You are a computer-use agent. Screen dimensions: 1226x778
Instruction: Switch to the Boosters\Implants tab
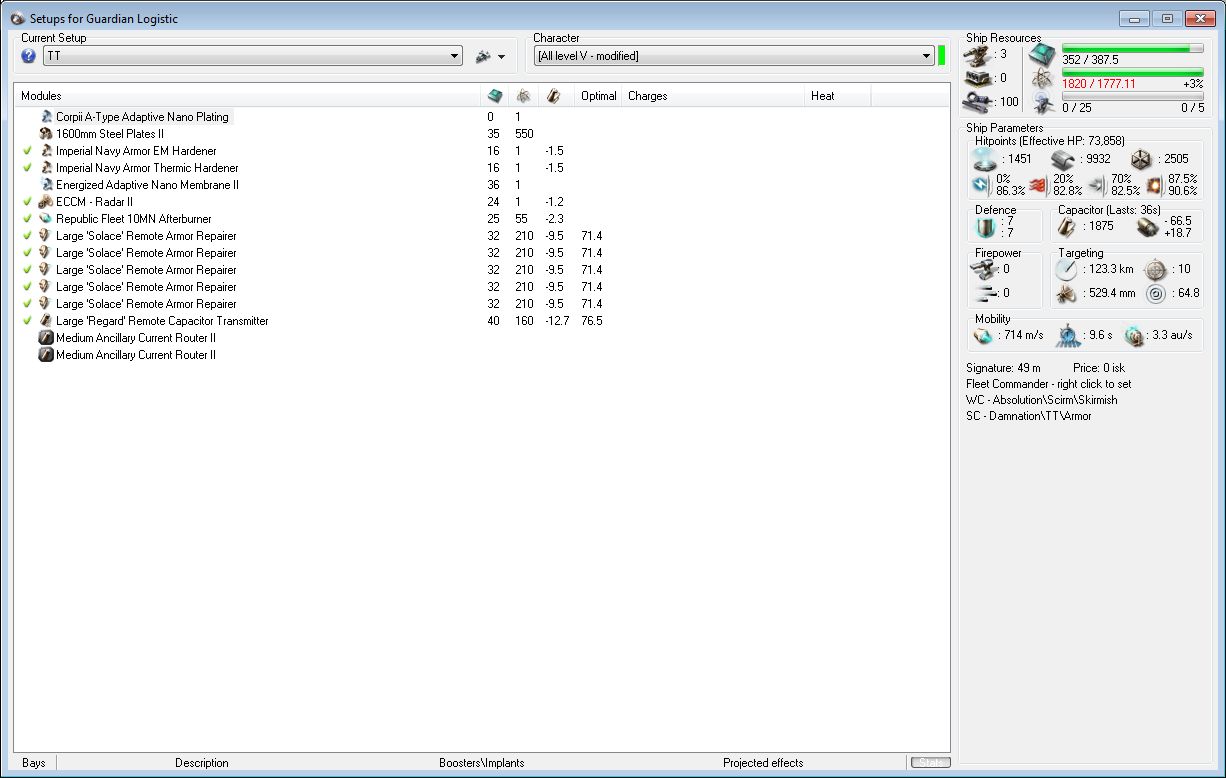click(481, 763)
